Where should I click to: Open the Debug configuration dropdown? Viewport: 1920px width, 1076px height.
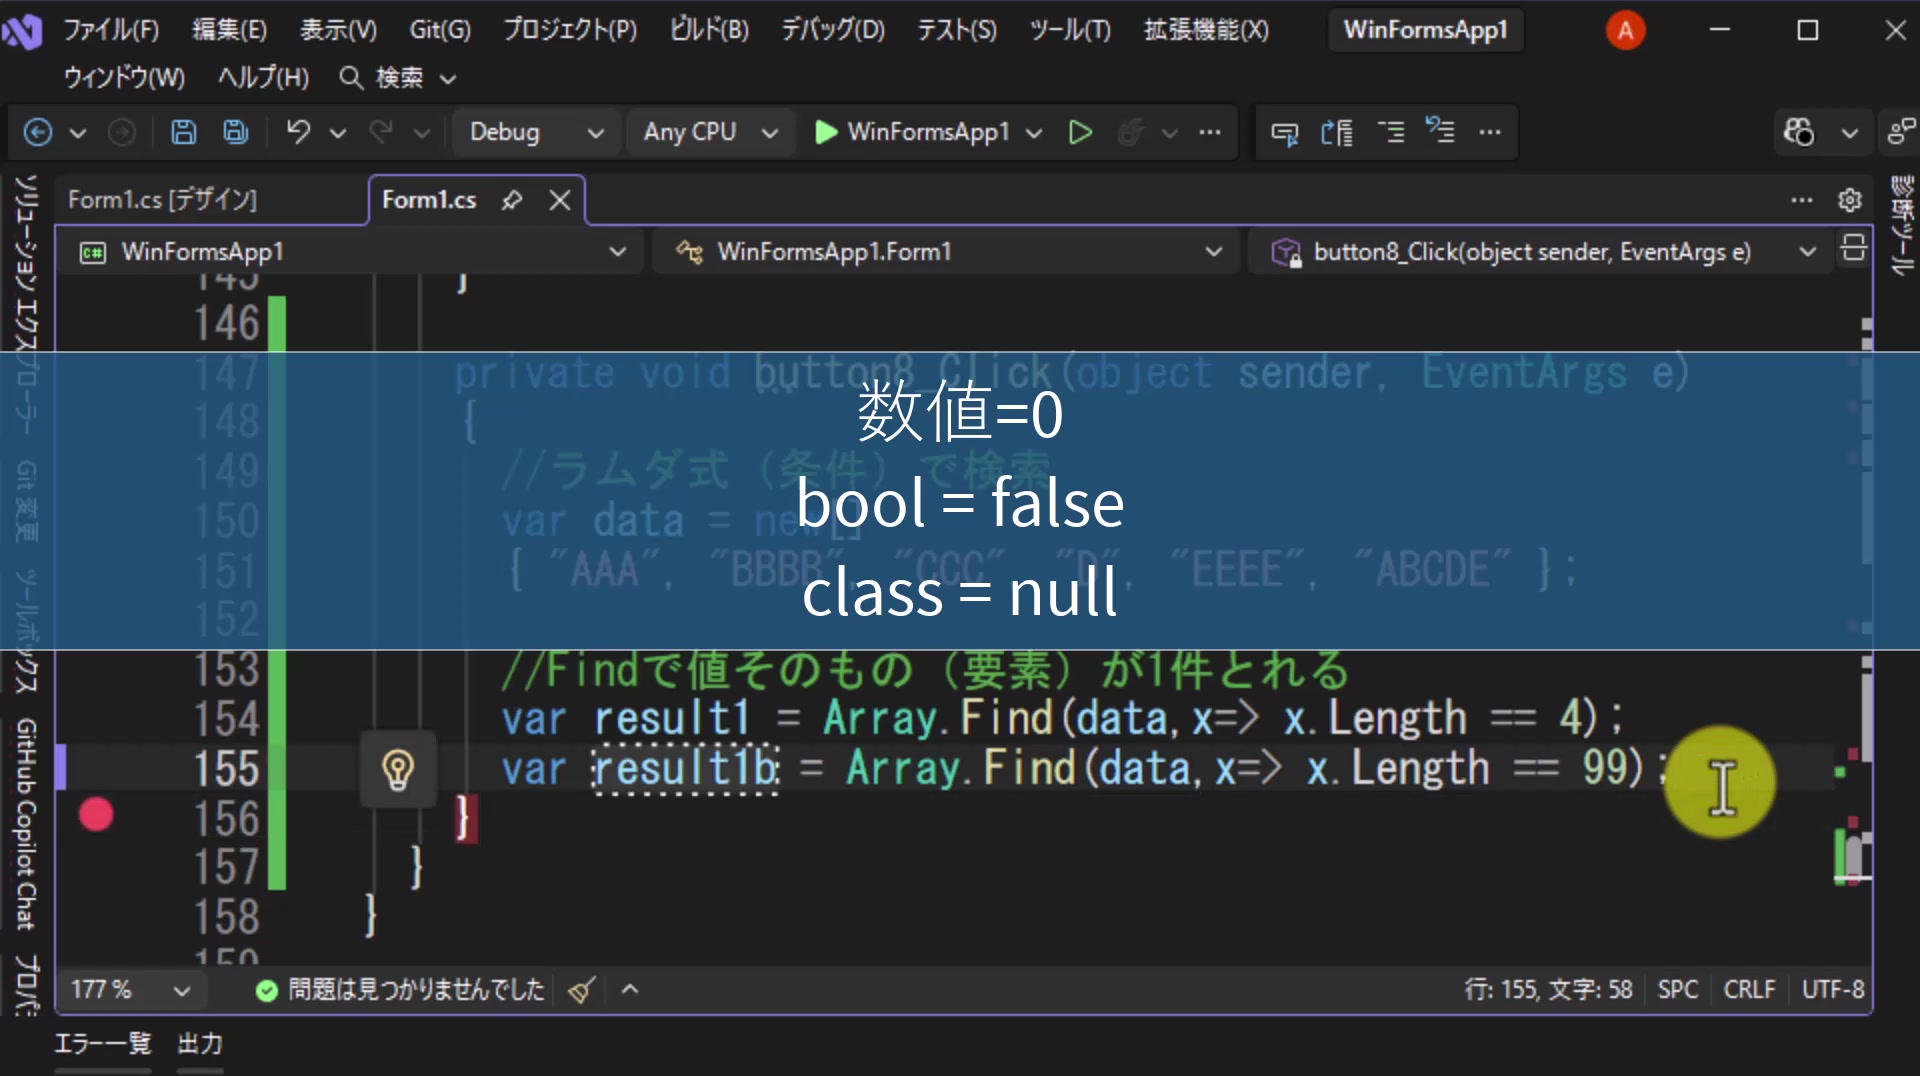point(537,132)
